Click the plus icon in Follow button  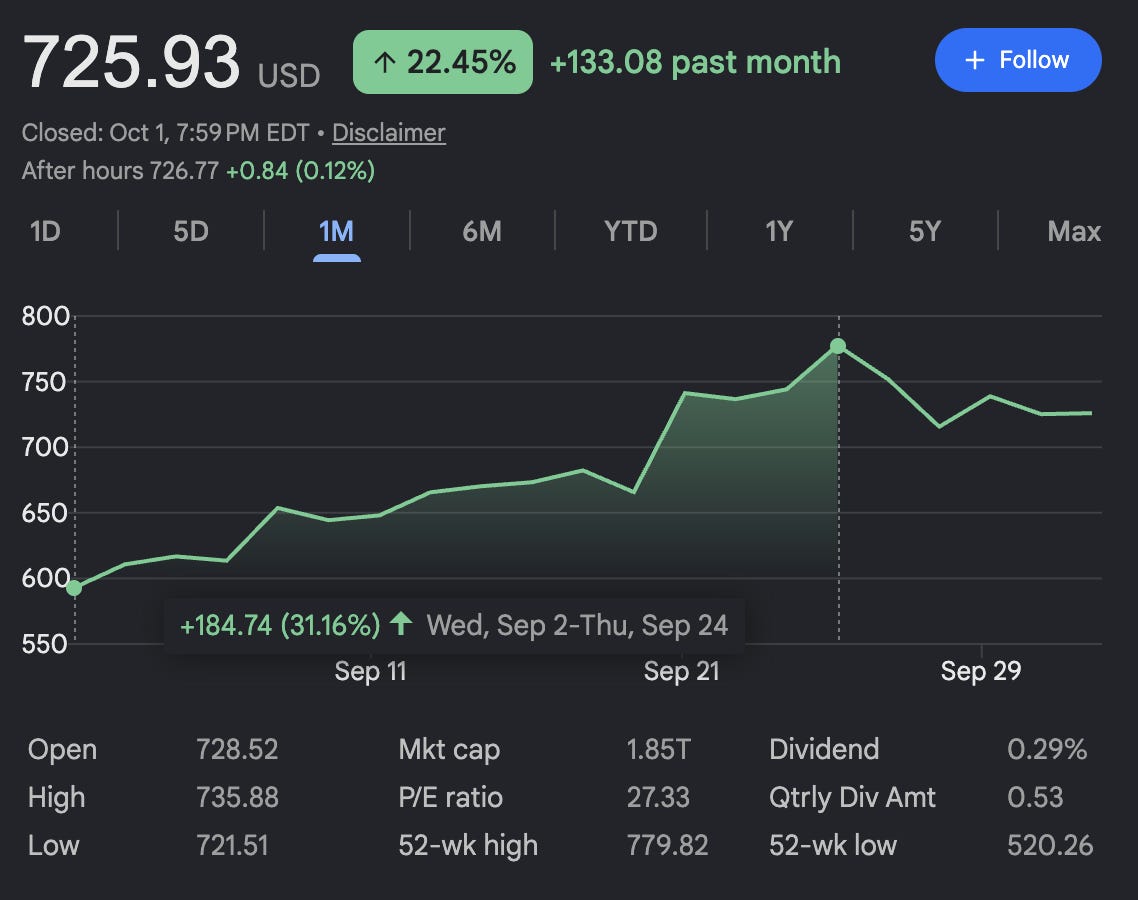(975, 60)
